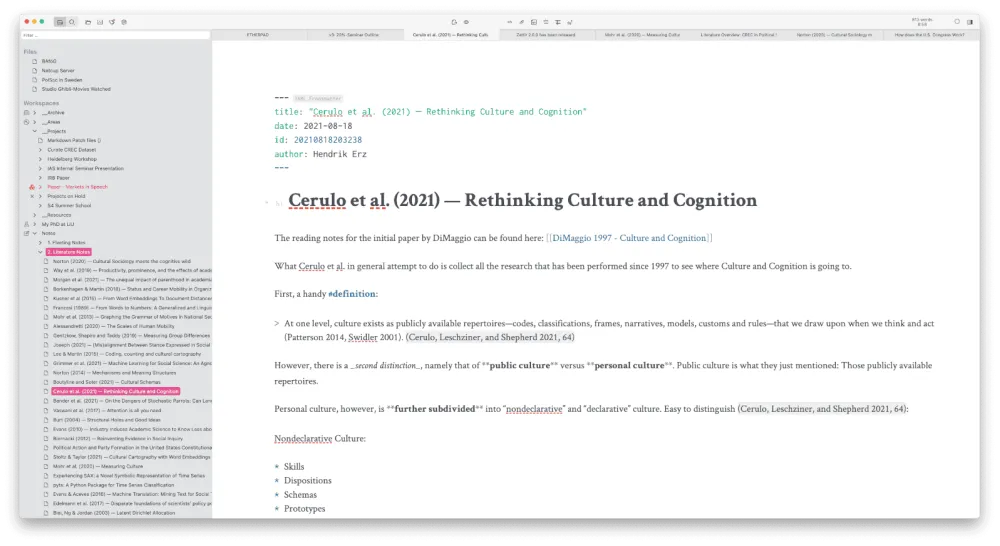Open the Mohr et al. Measuring Culture tab
This screenshot has width=1000, height=546.
tap(627, 34)
